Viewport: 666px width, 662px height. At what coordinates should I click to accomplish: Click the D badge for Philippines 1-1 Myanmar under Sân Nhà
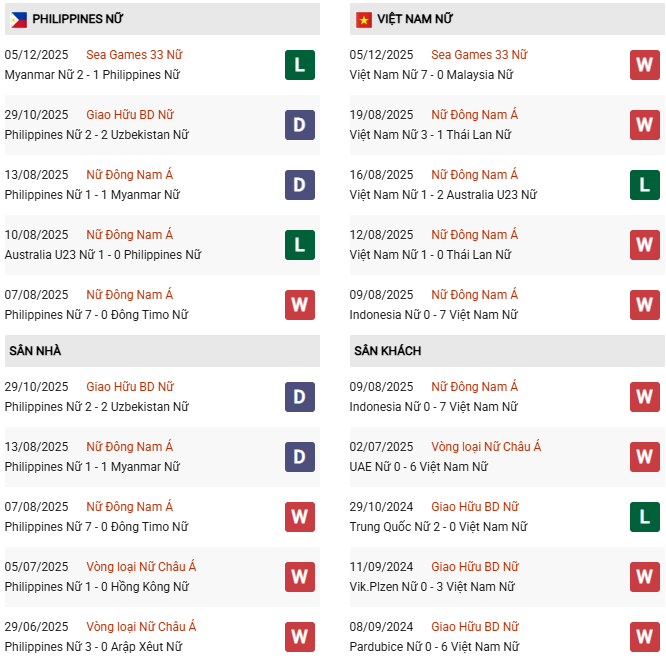click(x=300, y=457)
